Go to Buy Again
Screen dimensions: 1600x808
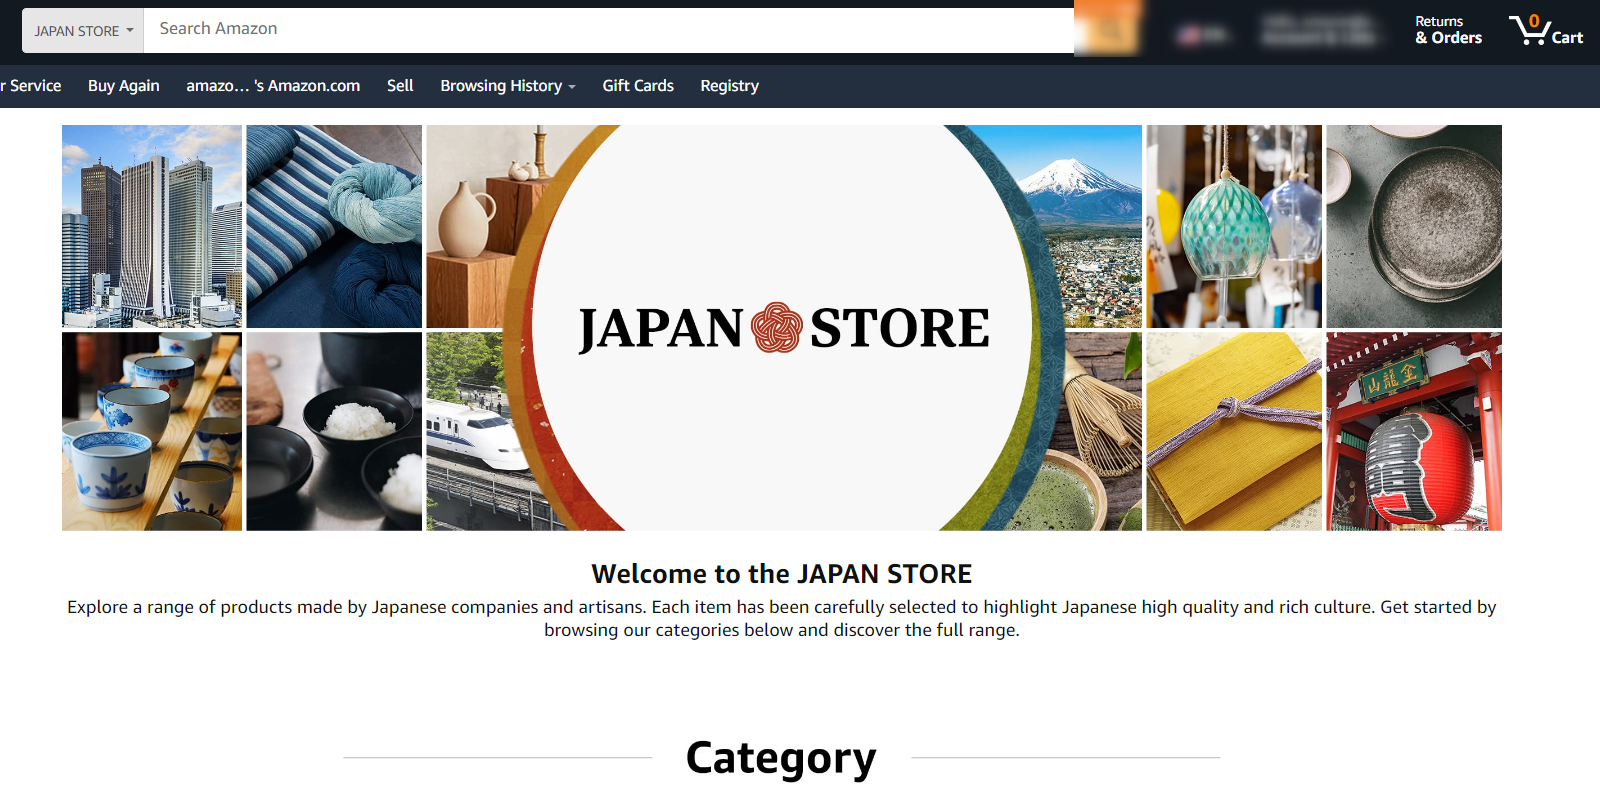pyautogui.click(x=124, y=86)
